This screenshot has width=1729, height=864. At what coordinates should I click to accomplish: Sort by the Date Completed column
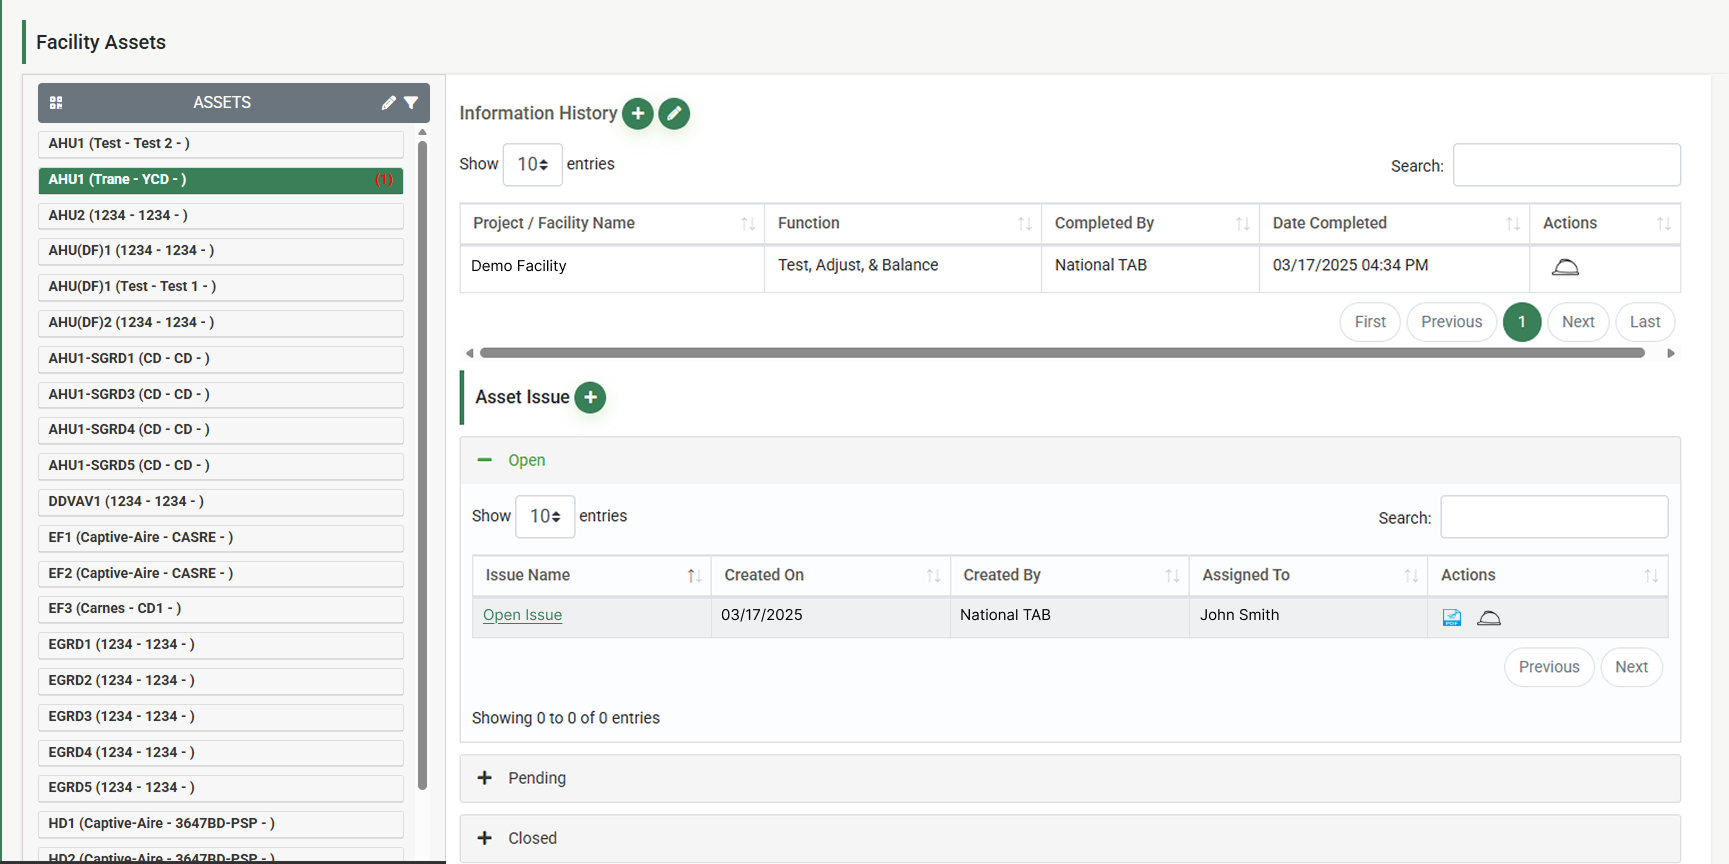[1394, 223]
